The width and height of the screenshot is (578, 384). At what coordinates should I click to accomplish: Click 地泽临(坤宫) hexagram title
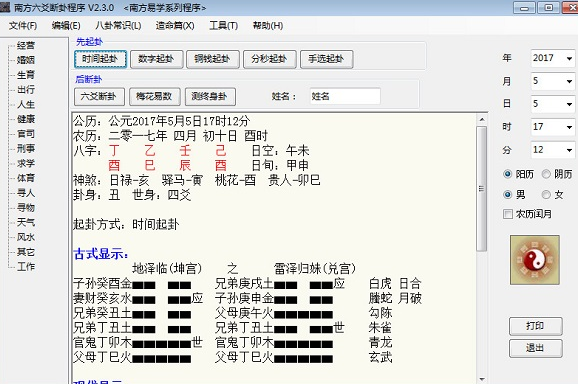pos(167,269)
